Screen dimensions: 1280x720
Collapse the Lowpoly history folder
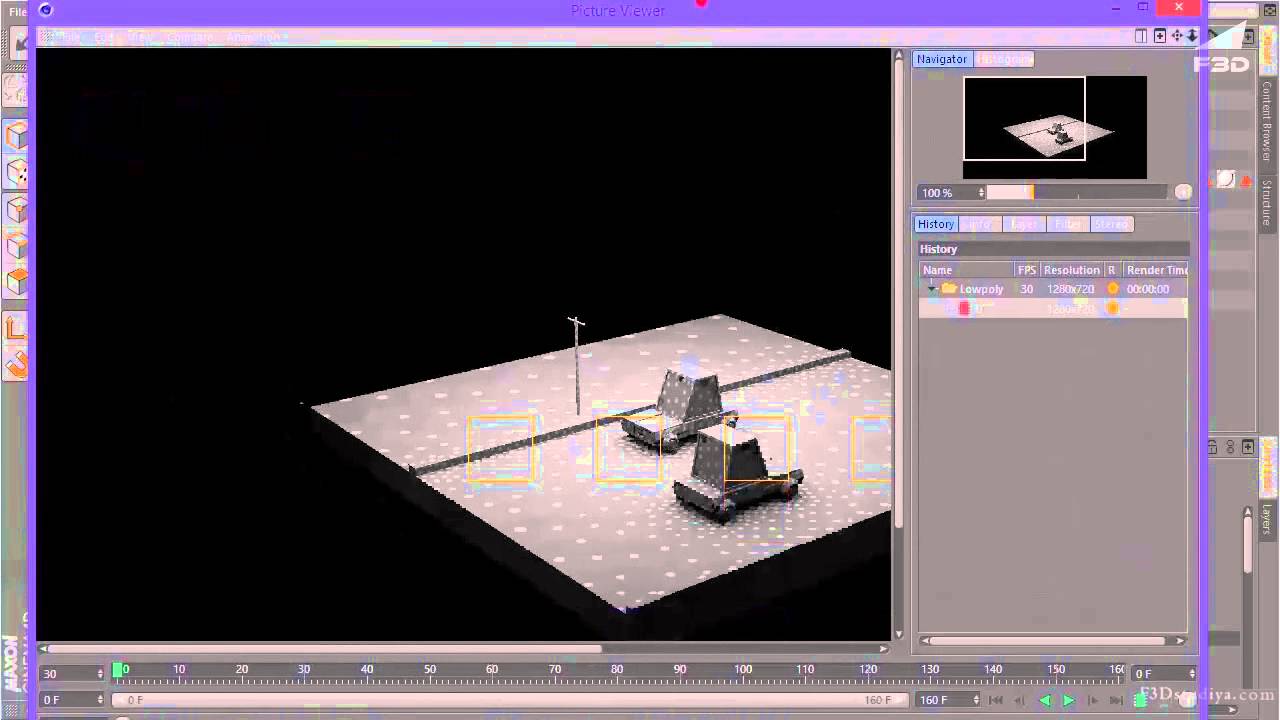(932, 288)
